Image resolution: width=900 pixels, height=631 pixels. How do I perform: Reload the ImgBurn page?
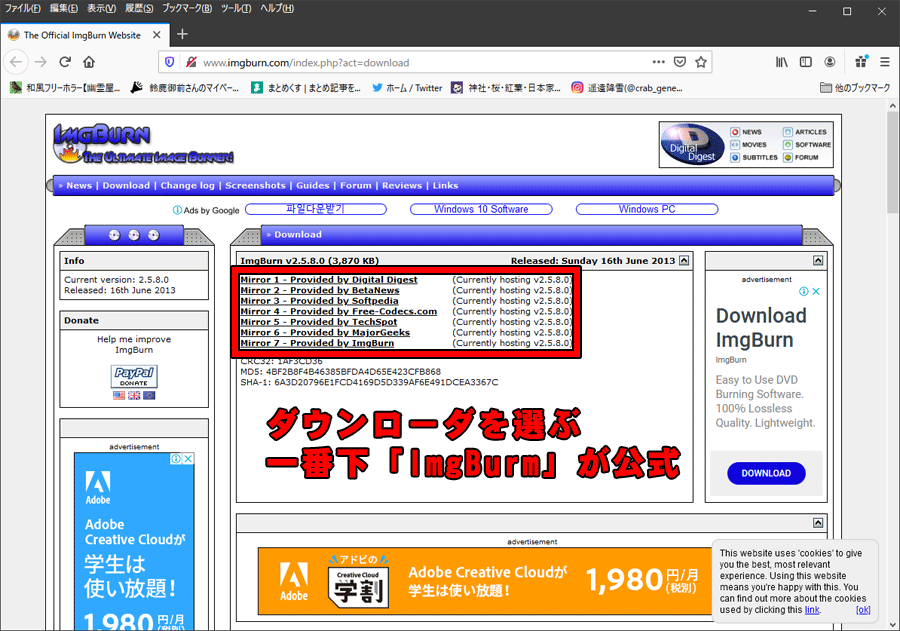[x=65, y=62]
